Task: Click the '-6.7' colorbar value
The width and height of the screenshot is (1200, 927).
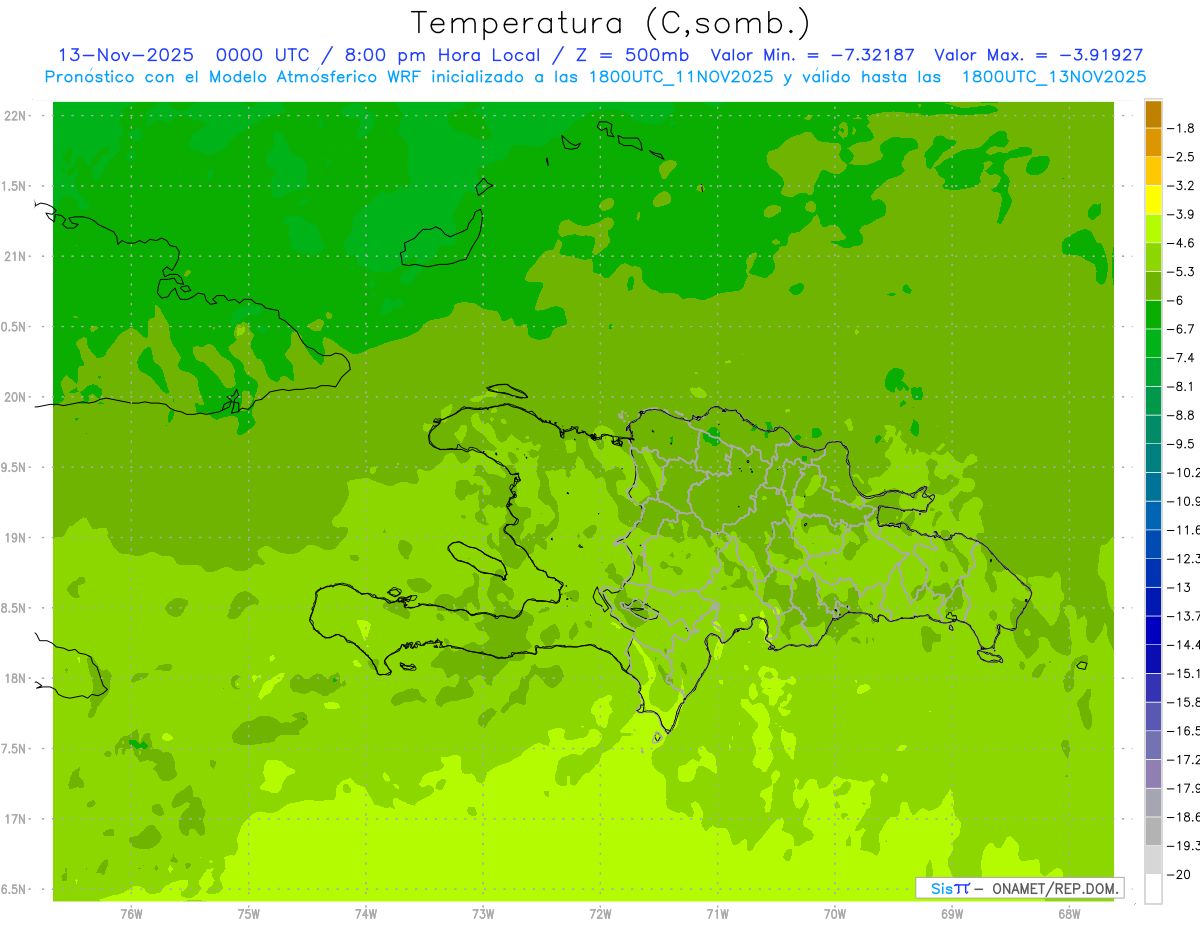Action: tap(1182, 329)
